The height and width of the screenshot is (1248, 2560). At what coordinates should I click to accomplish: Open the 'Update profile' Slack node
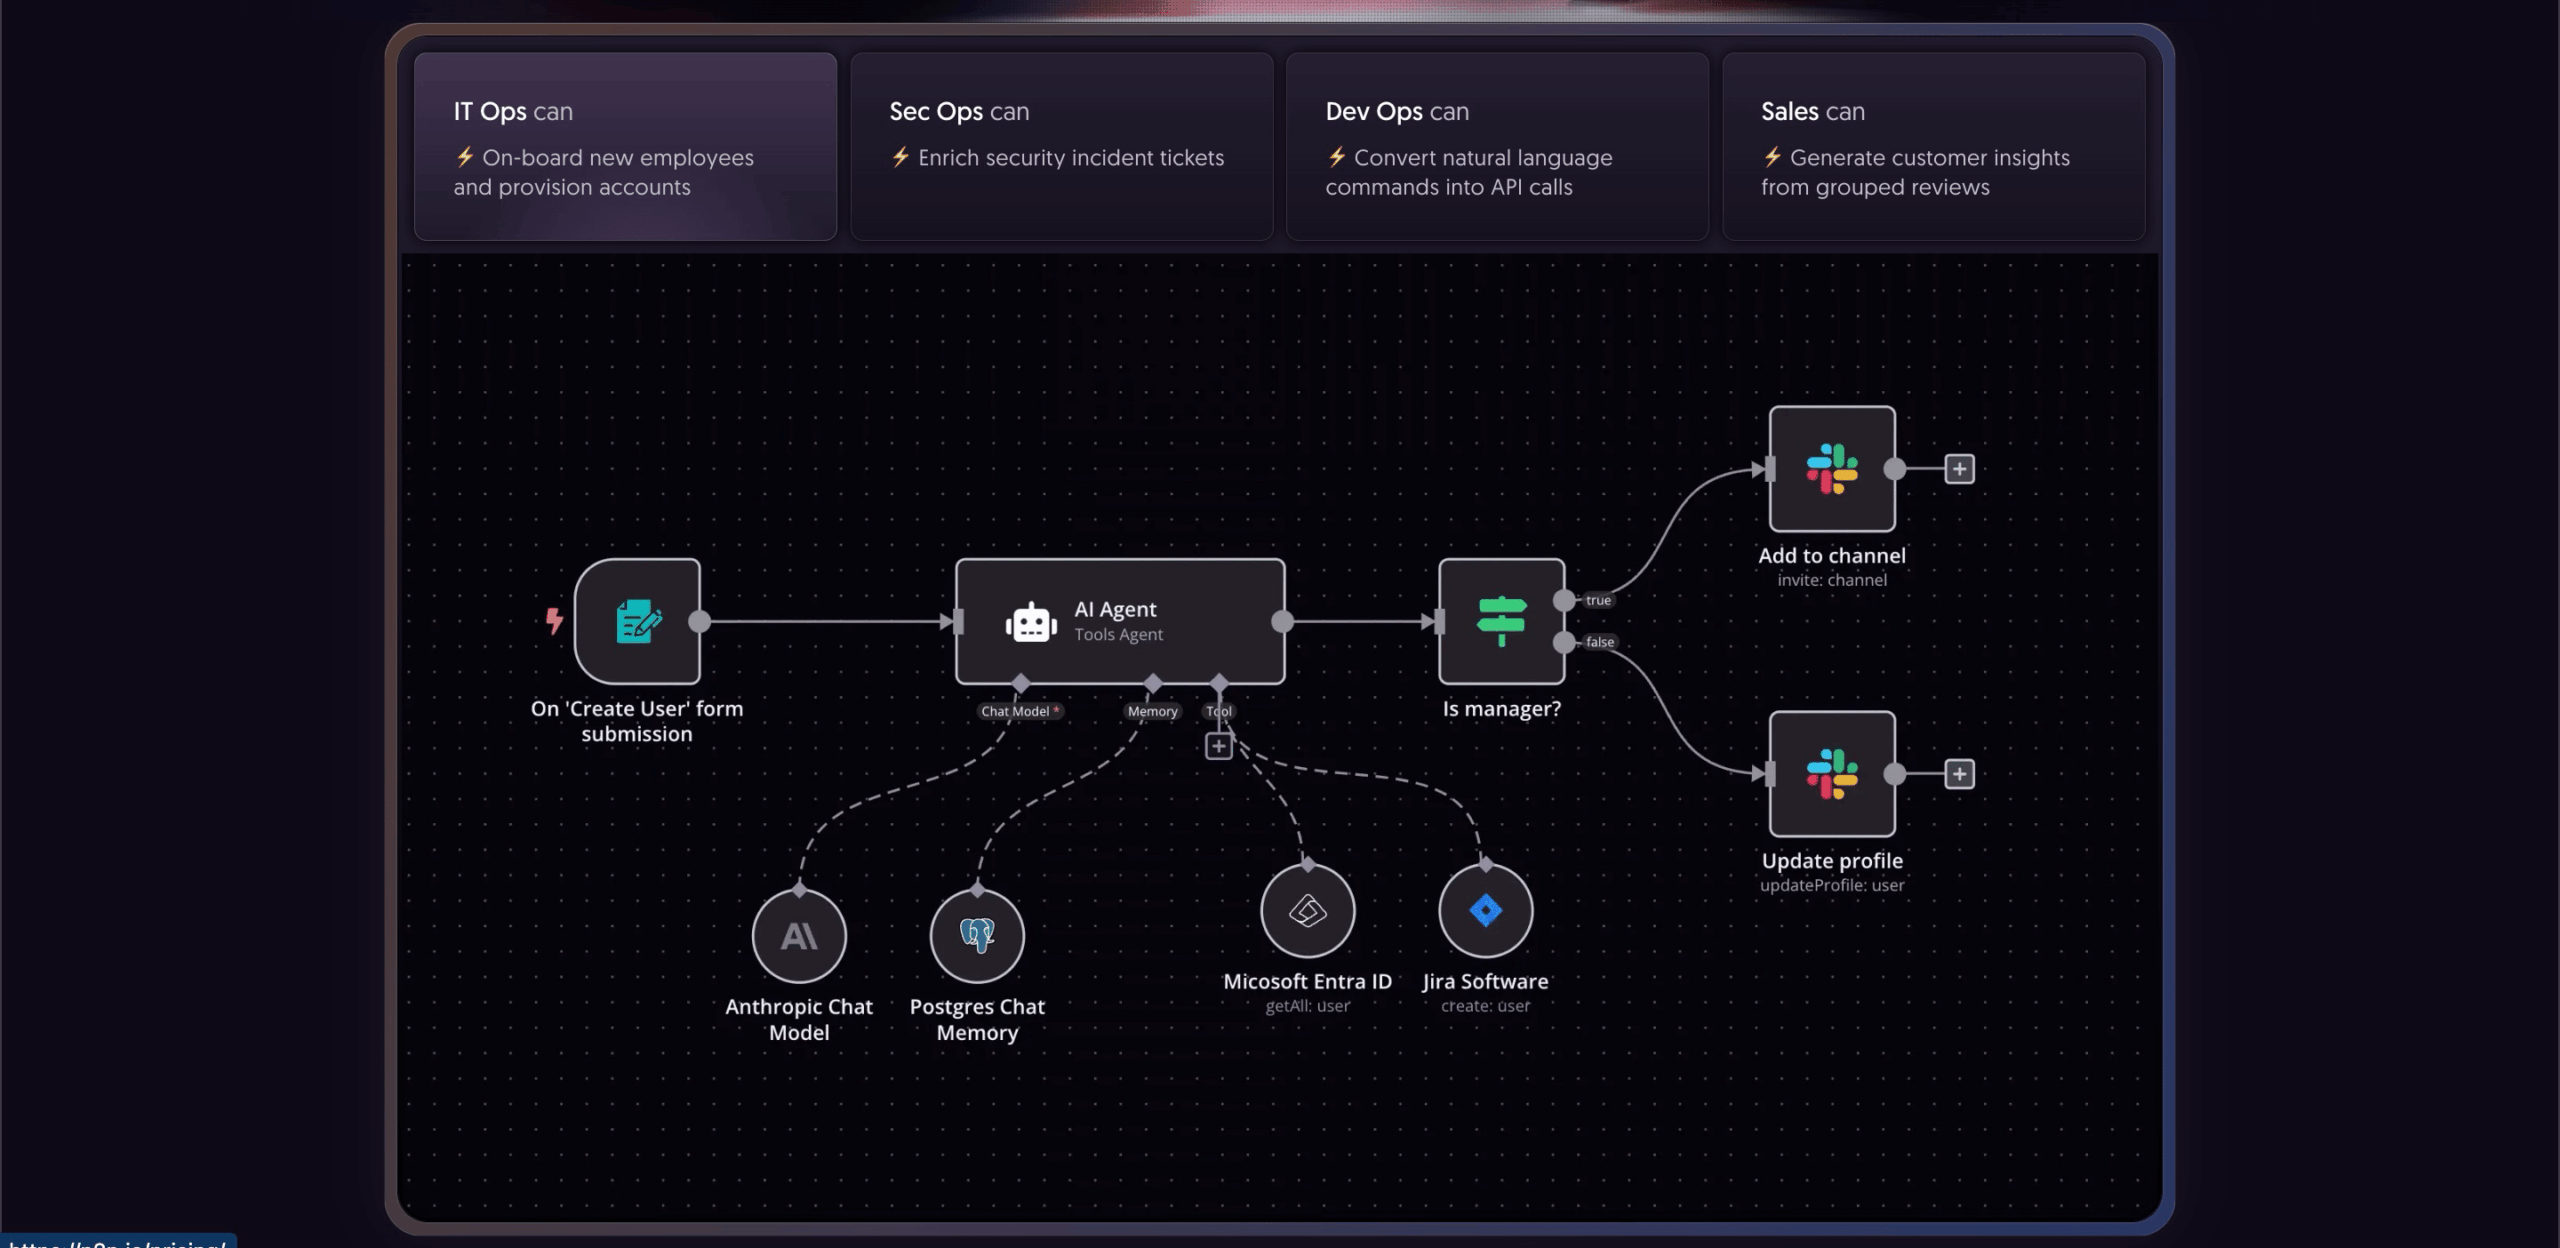(1831, 773)
